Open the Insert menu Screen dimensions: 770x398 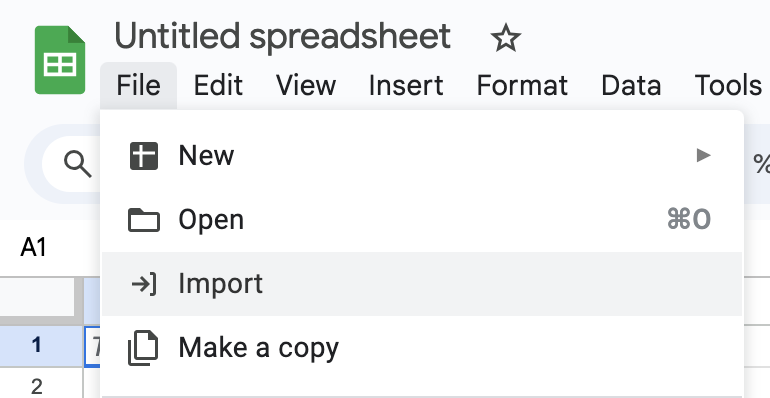pyautogui.click(x=406, y=85)
